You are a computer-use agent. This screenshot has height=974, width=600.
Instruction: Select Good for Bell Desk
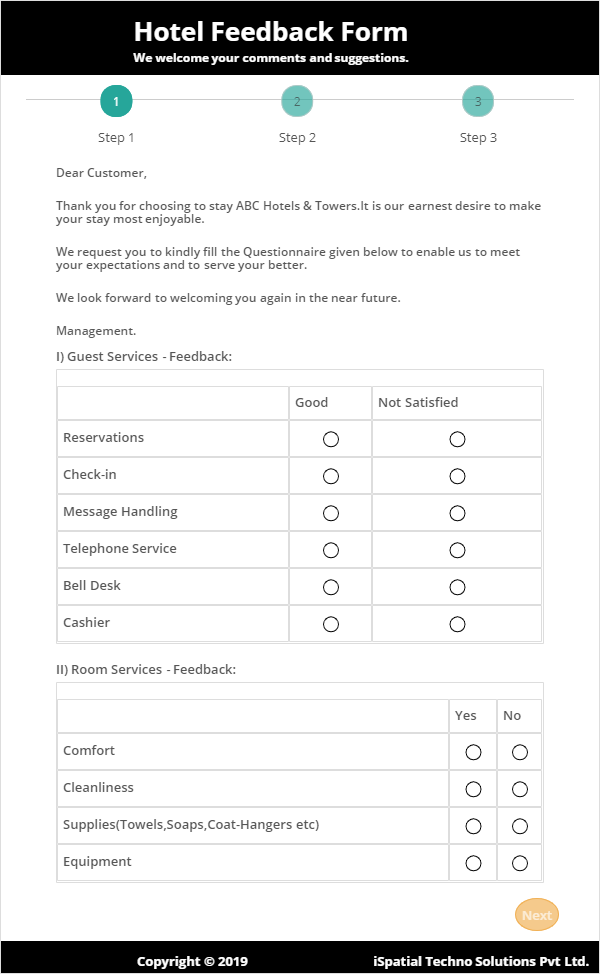[331, 587]
